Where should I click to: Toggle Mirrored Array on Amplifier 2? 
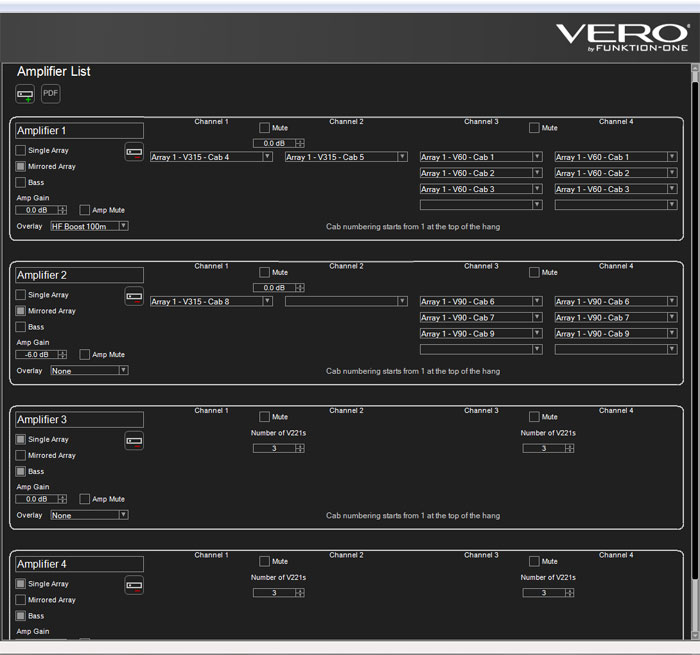click(21, 311)
